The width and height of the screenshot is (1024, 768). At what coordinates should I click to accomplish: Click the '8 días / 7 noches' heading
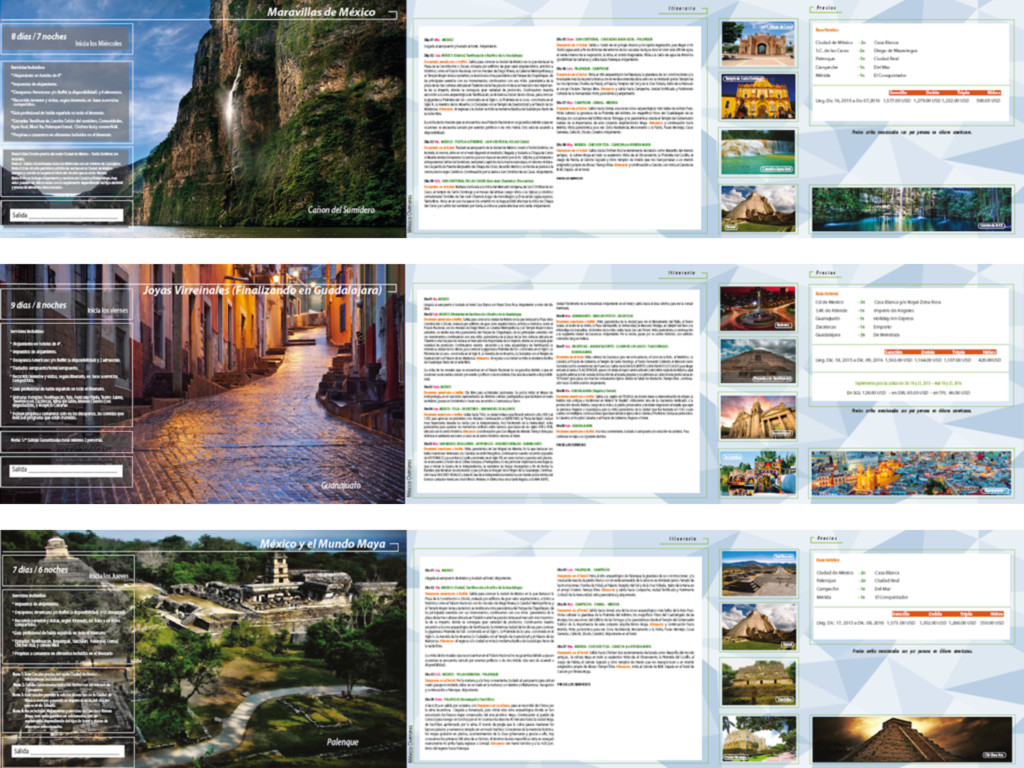[39, 37]
